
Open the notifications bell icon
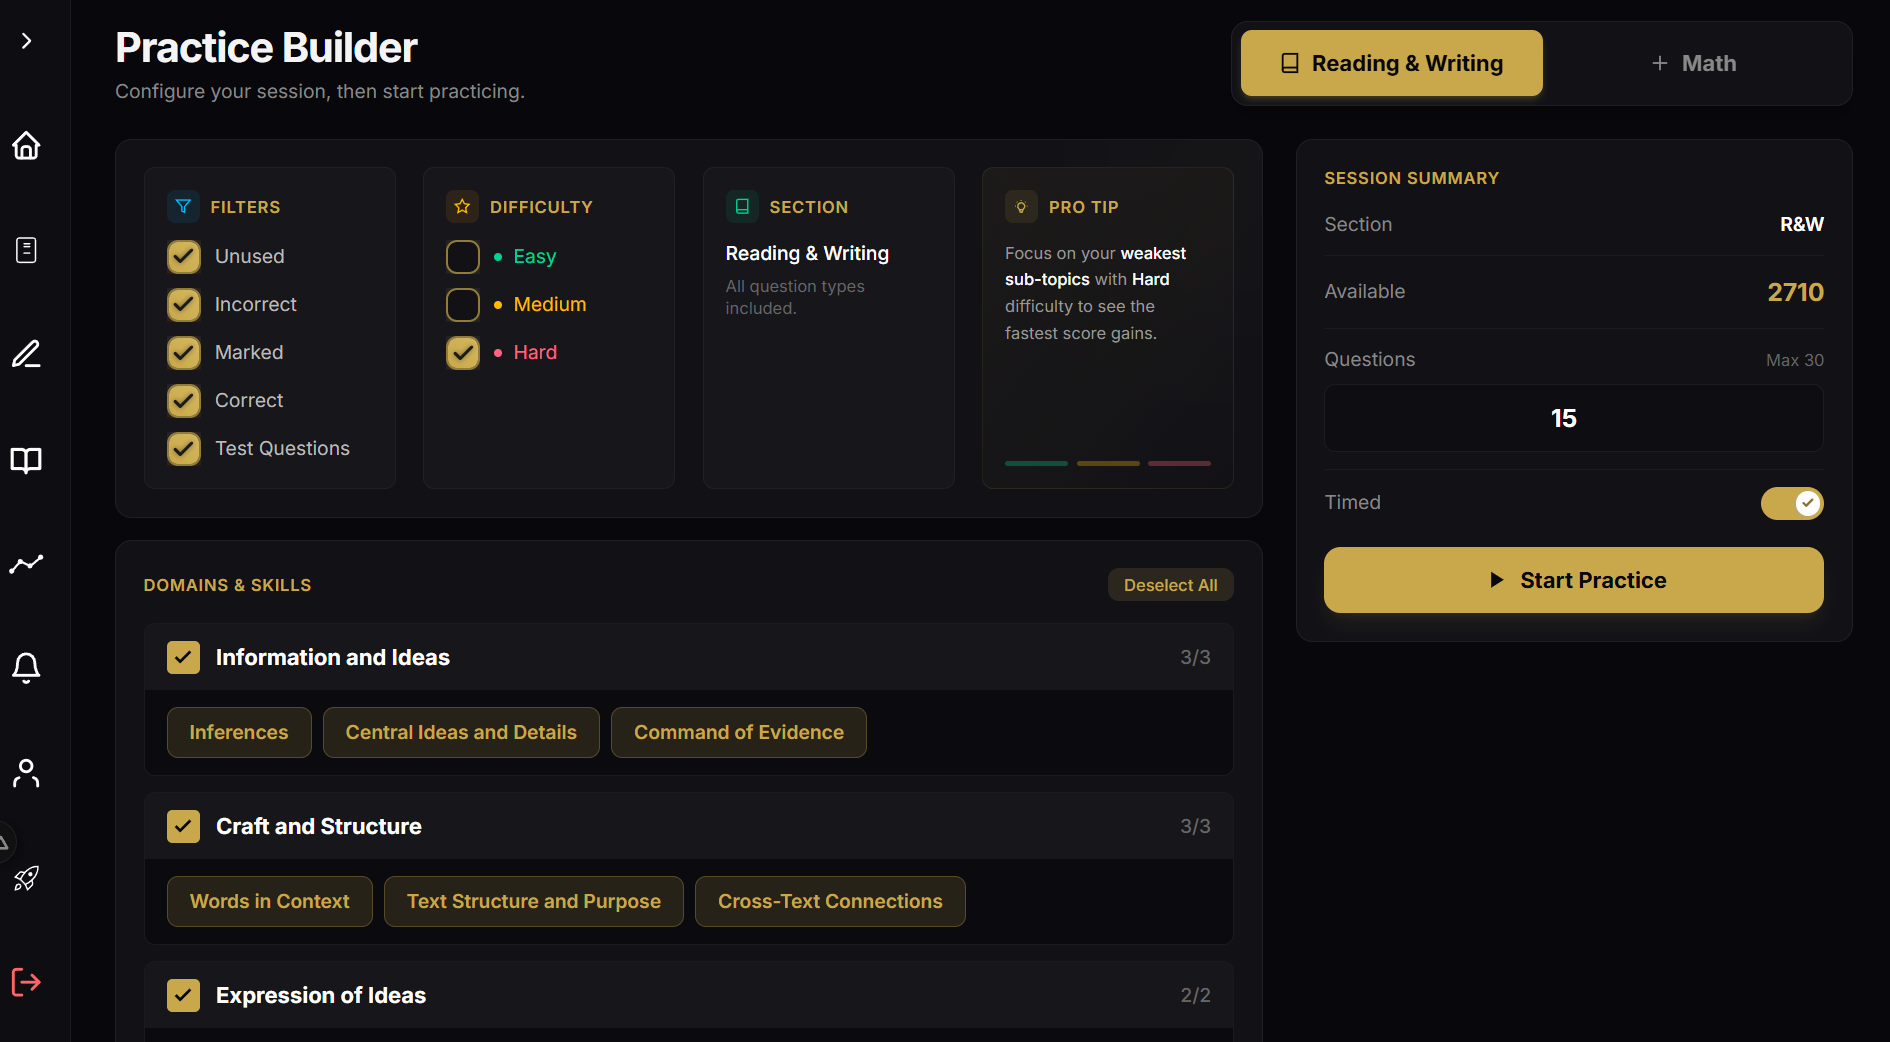(x=26, y=668)
